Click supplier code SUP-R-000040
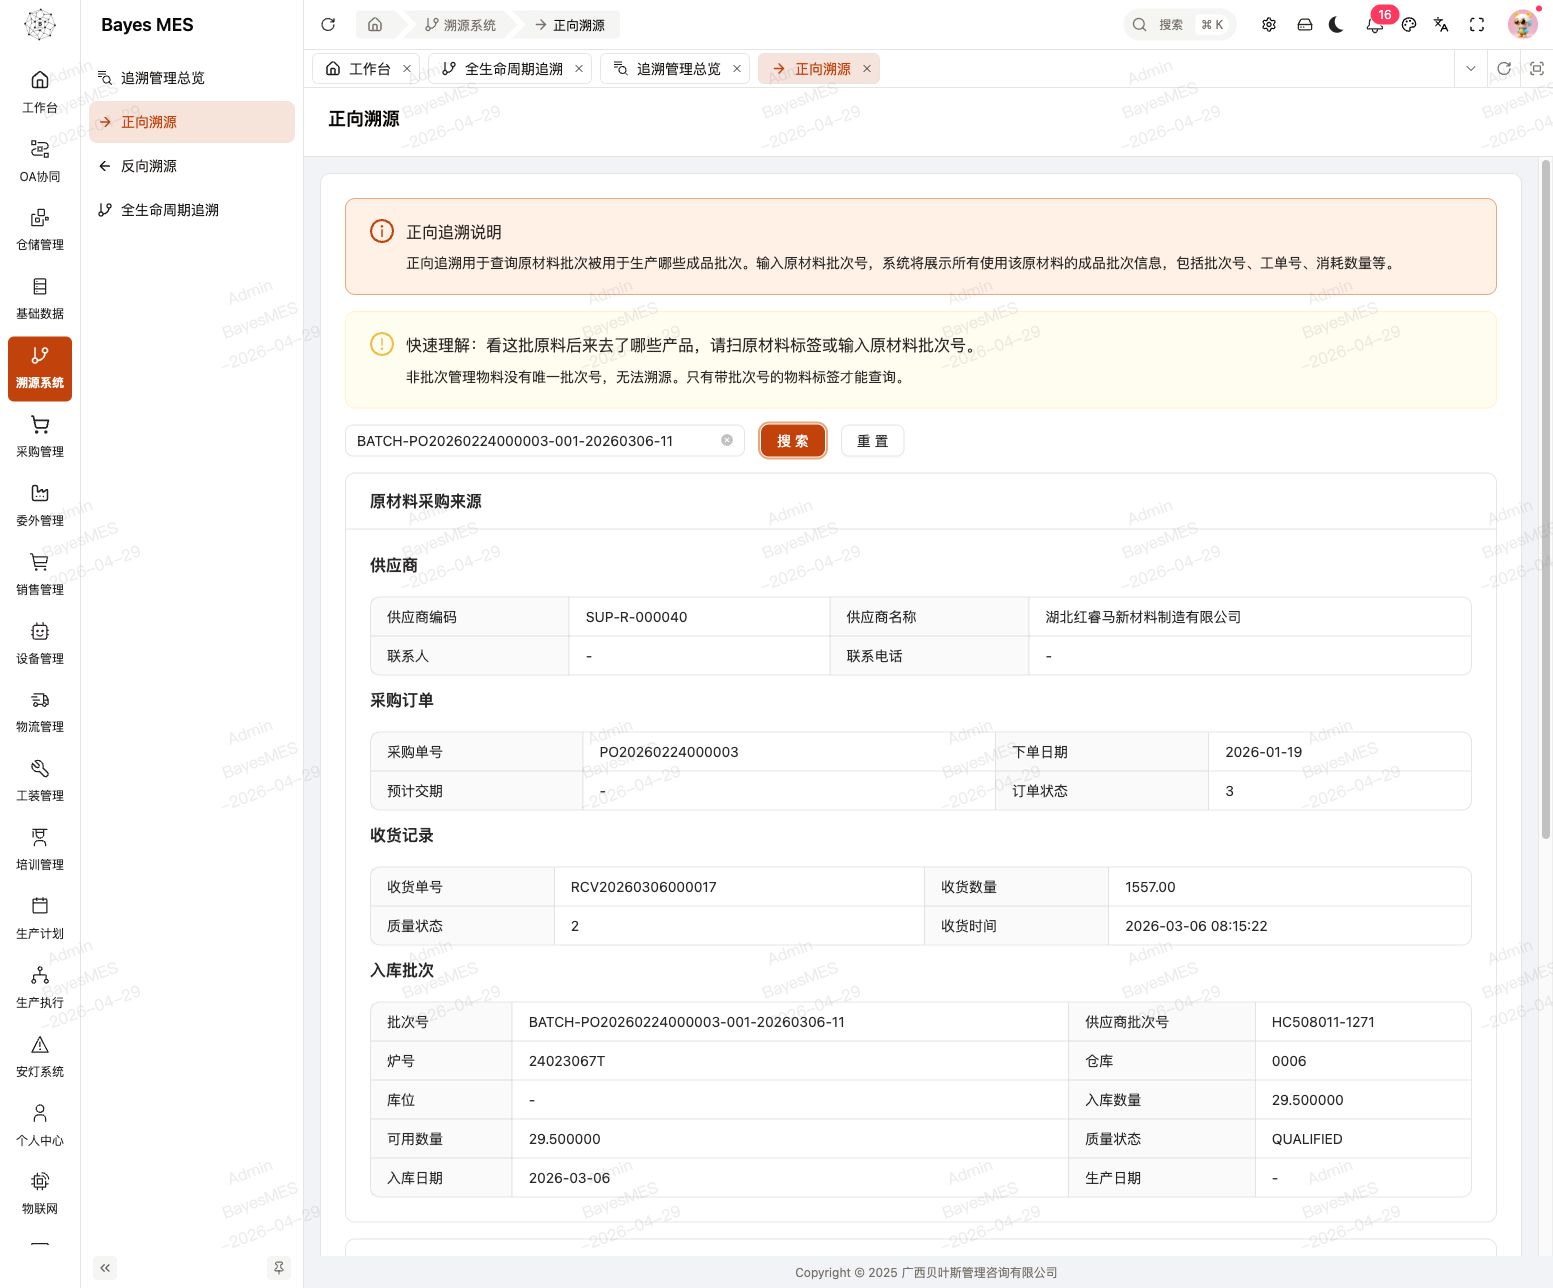The image size is (1553, 1288). point(637,617)
